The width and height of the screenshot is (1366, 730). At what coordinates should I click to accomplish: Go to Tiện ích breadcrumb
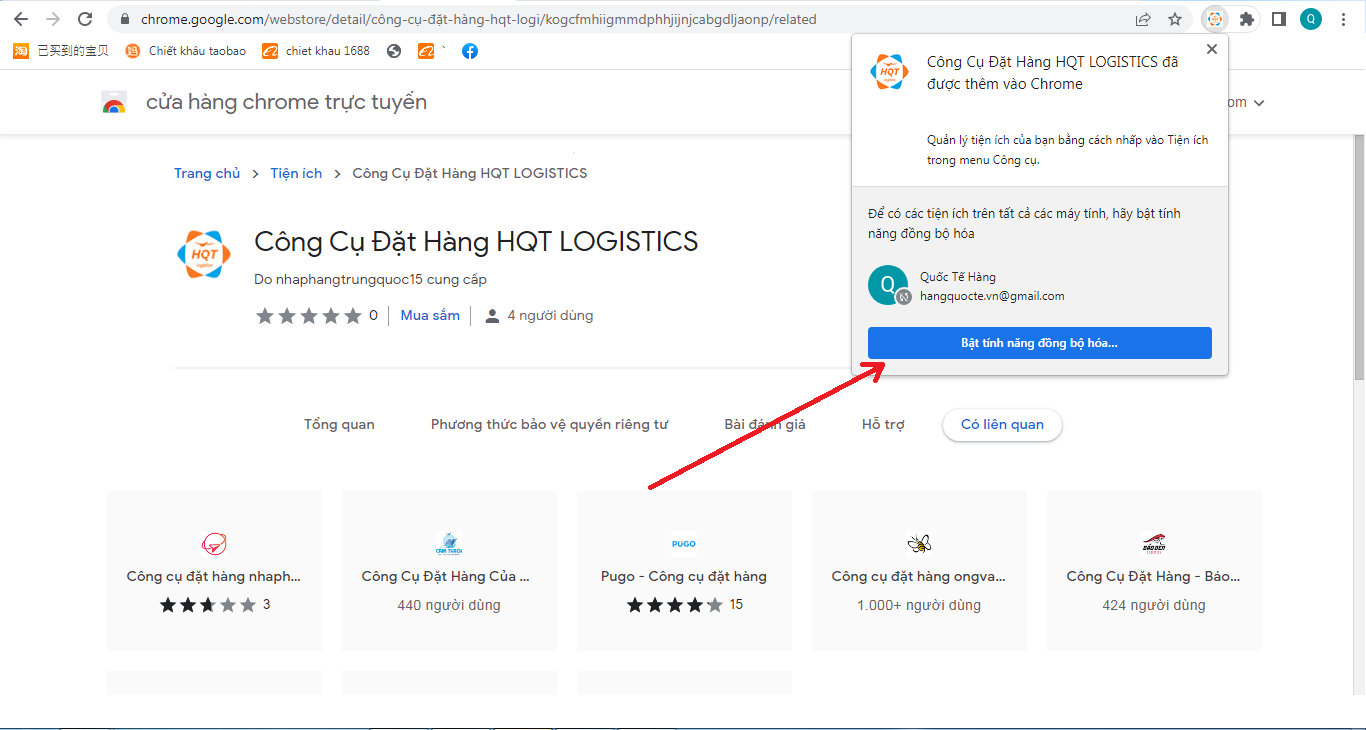[296, 173]
